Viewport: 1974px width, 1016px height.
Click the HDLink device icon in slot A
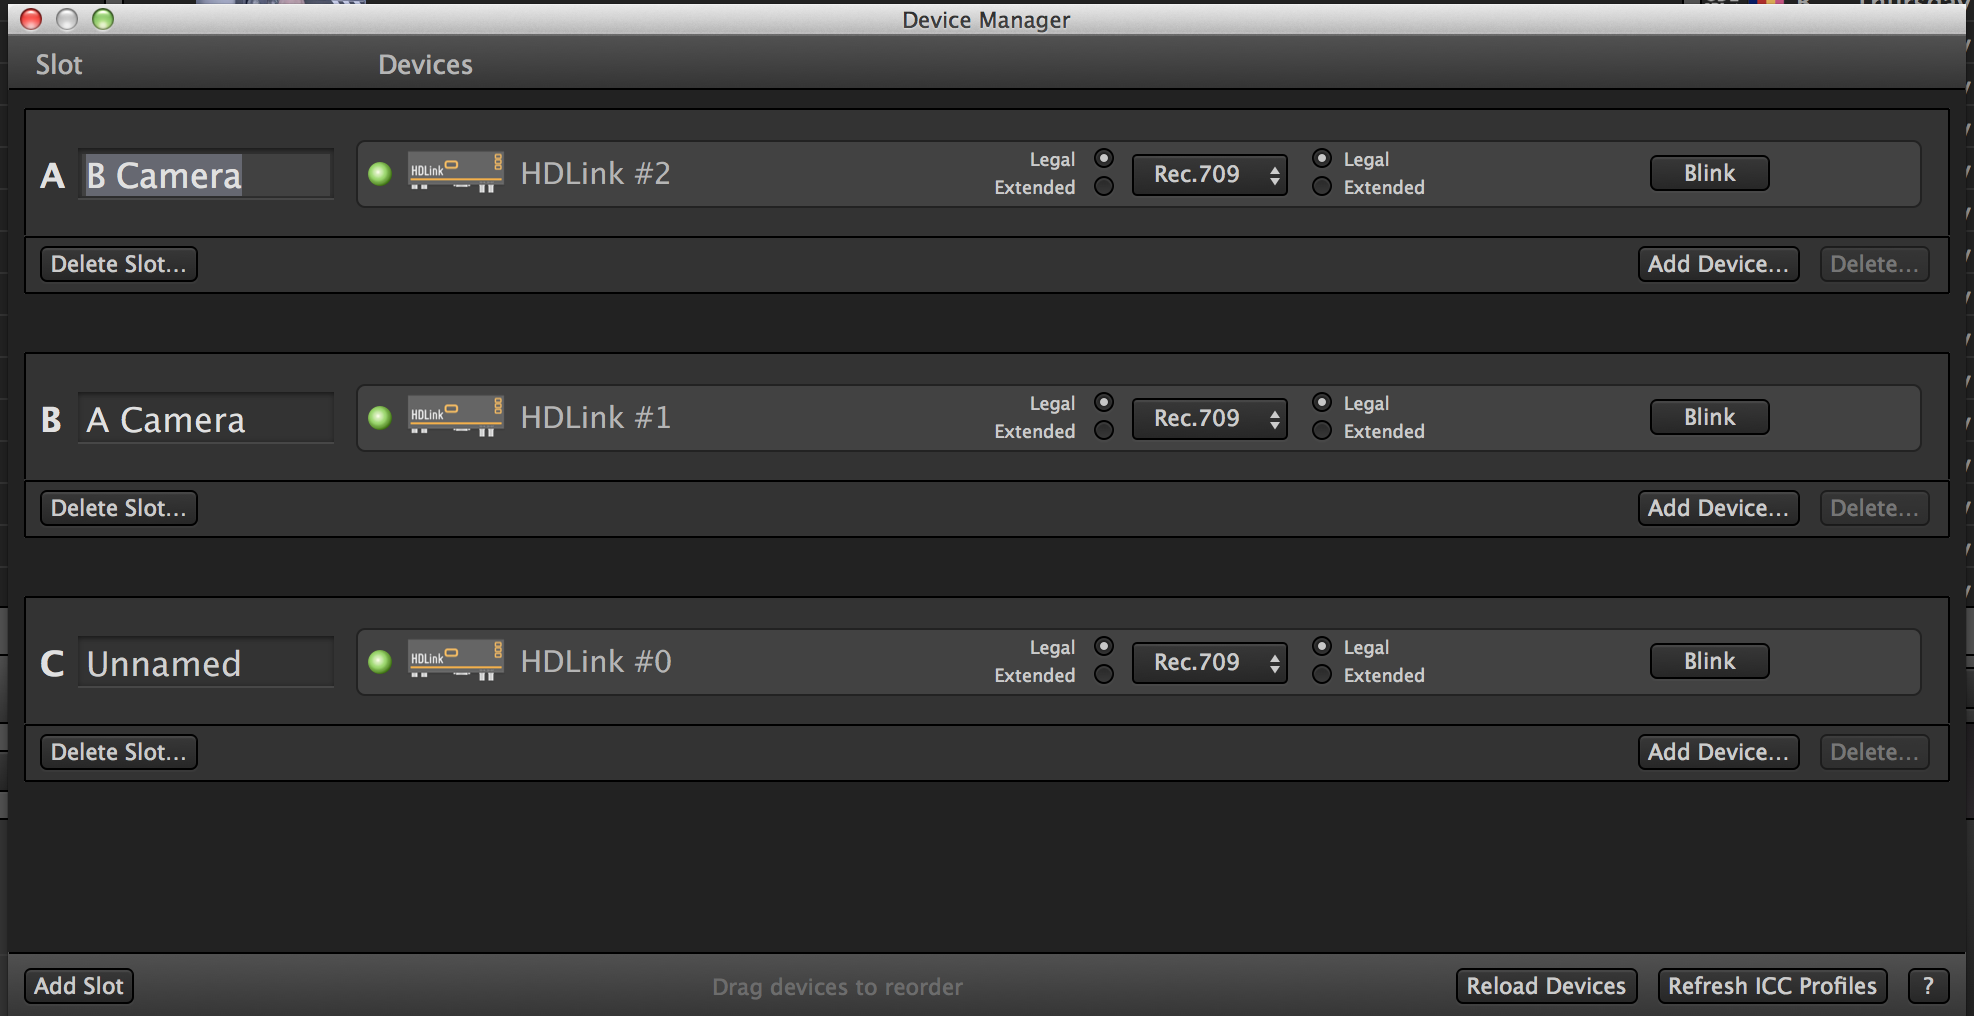(455, 171)
